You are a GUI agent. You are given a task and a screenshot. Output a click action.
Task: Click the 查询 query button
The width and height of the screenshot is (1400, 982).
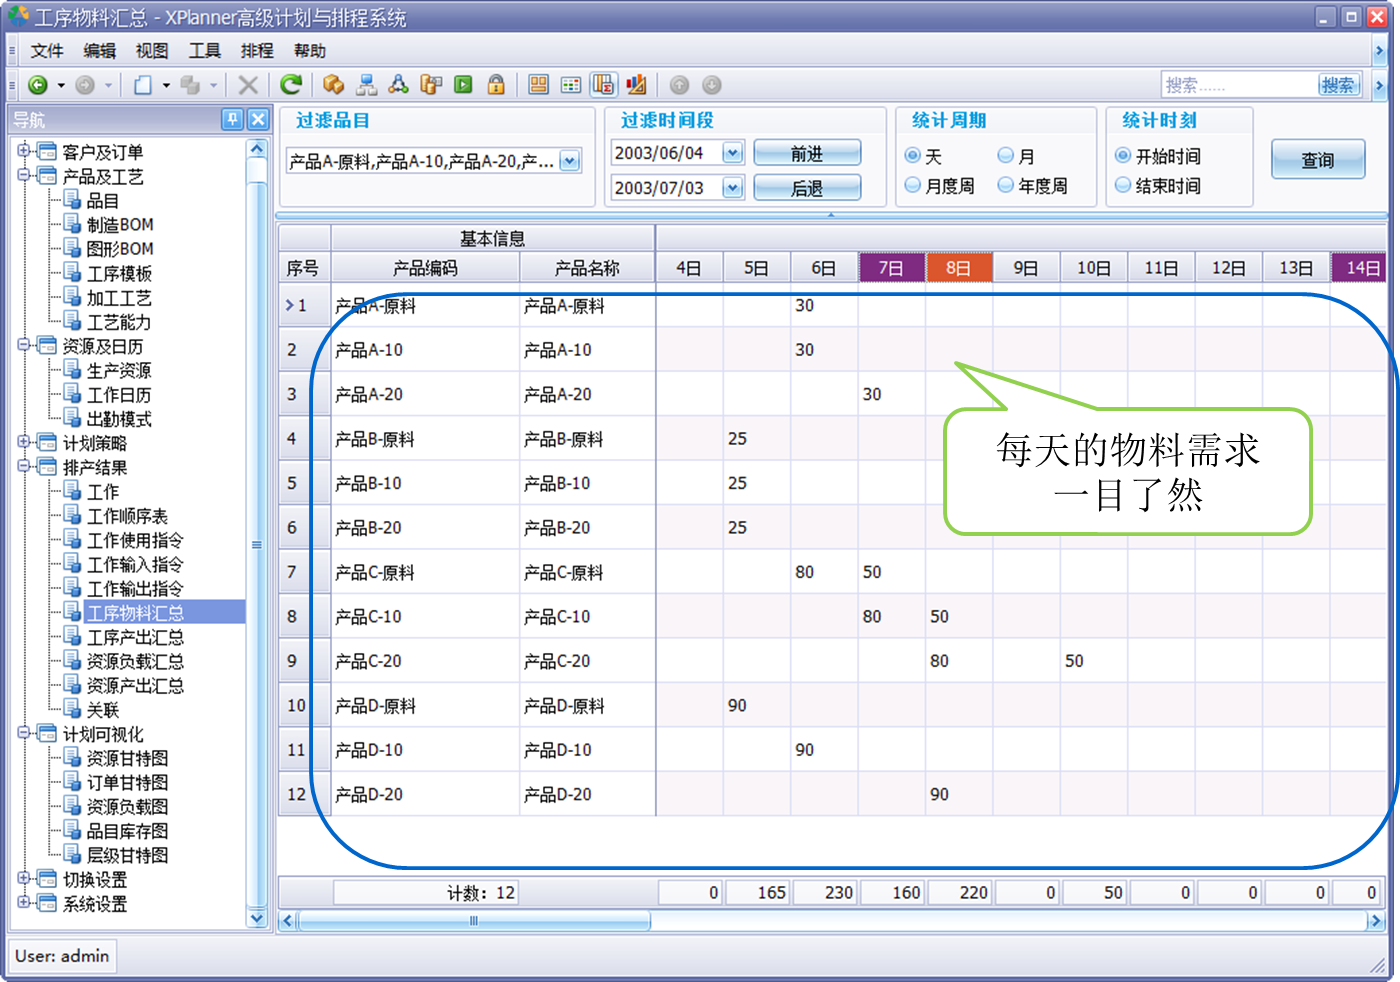(x=1317, y=160)
